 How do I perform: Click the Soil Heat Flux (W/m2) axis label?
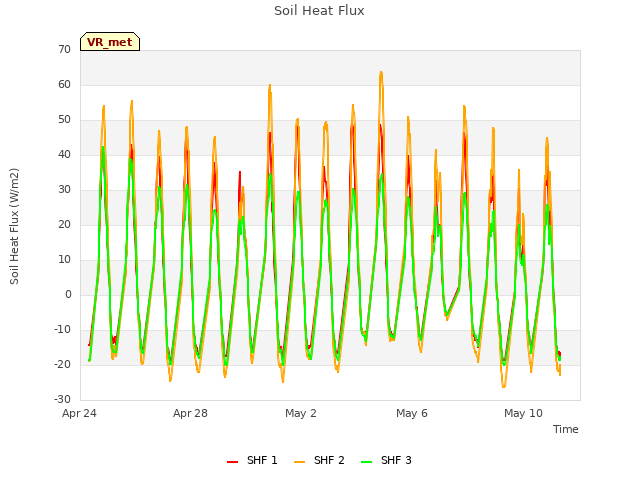tap(14, 226)
